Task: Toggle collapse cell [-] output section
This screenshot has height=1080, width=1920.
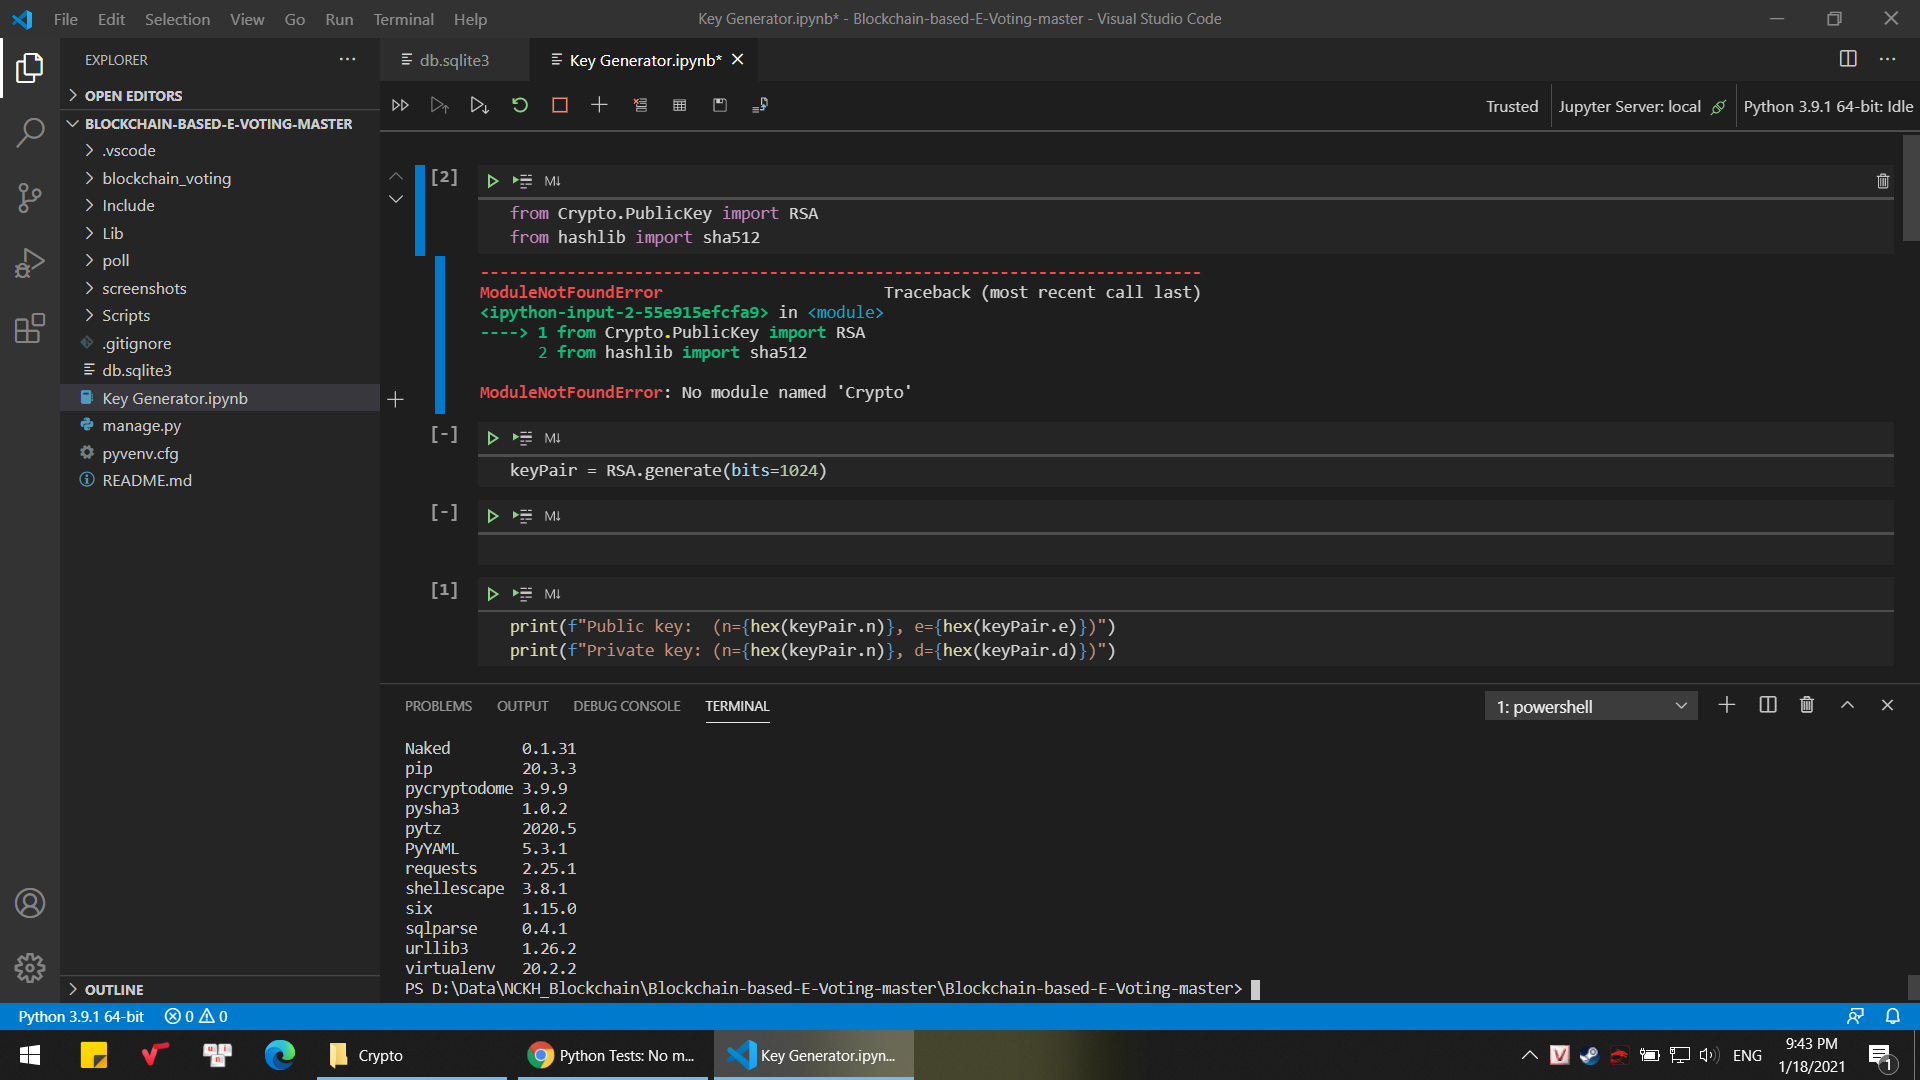Action: click(444, 512)
